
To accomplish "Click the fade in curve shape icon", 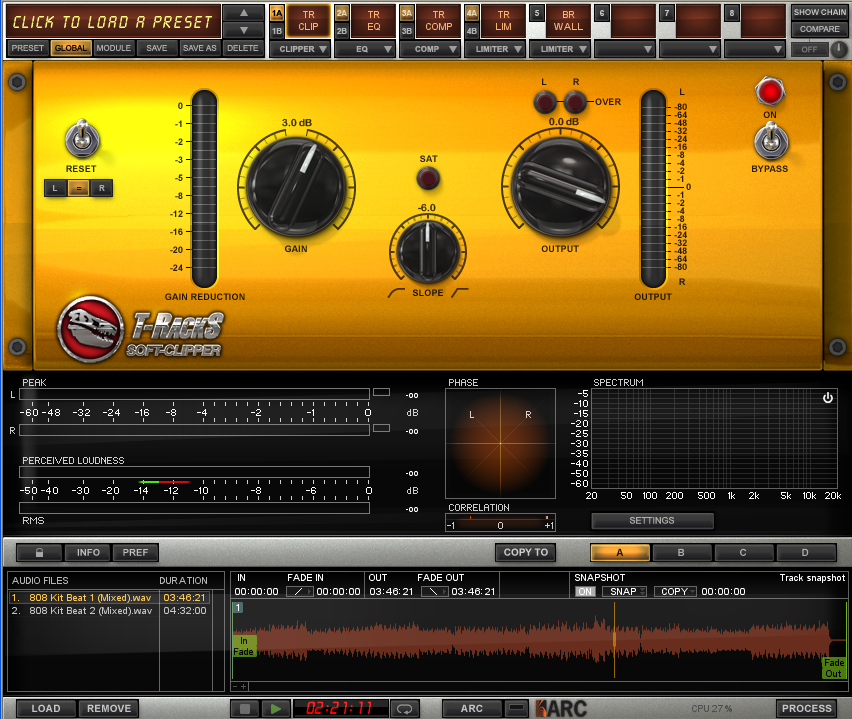I will point(299,591).
